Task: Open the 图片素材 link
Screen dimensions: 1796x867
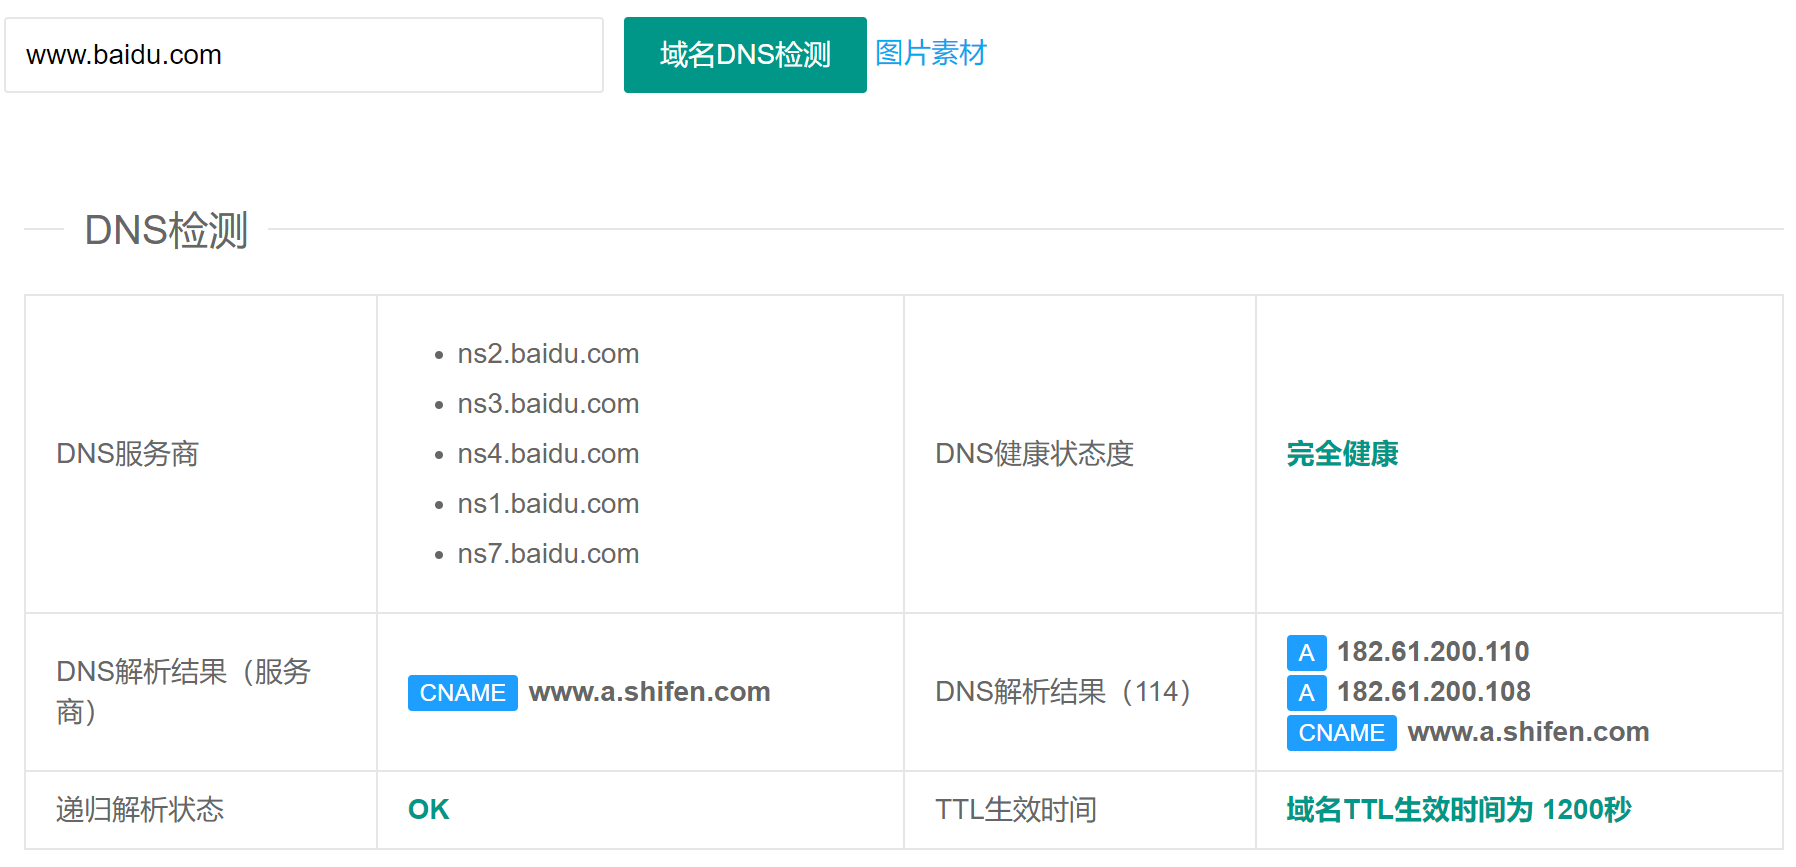Action: point(931,53)
